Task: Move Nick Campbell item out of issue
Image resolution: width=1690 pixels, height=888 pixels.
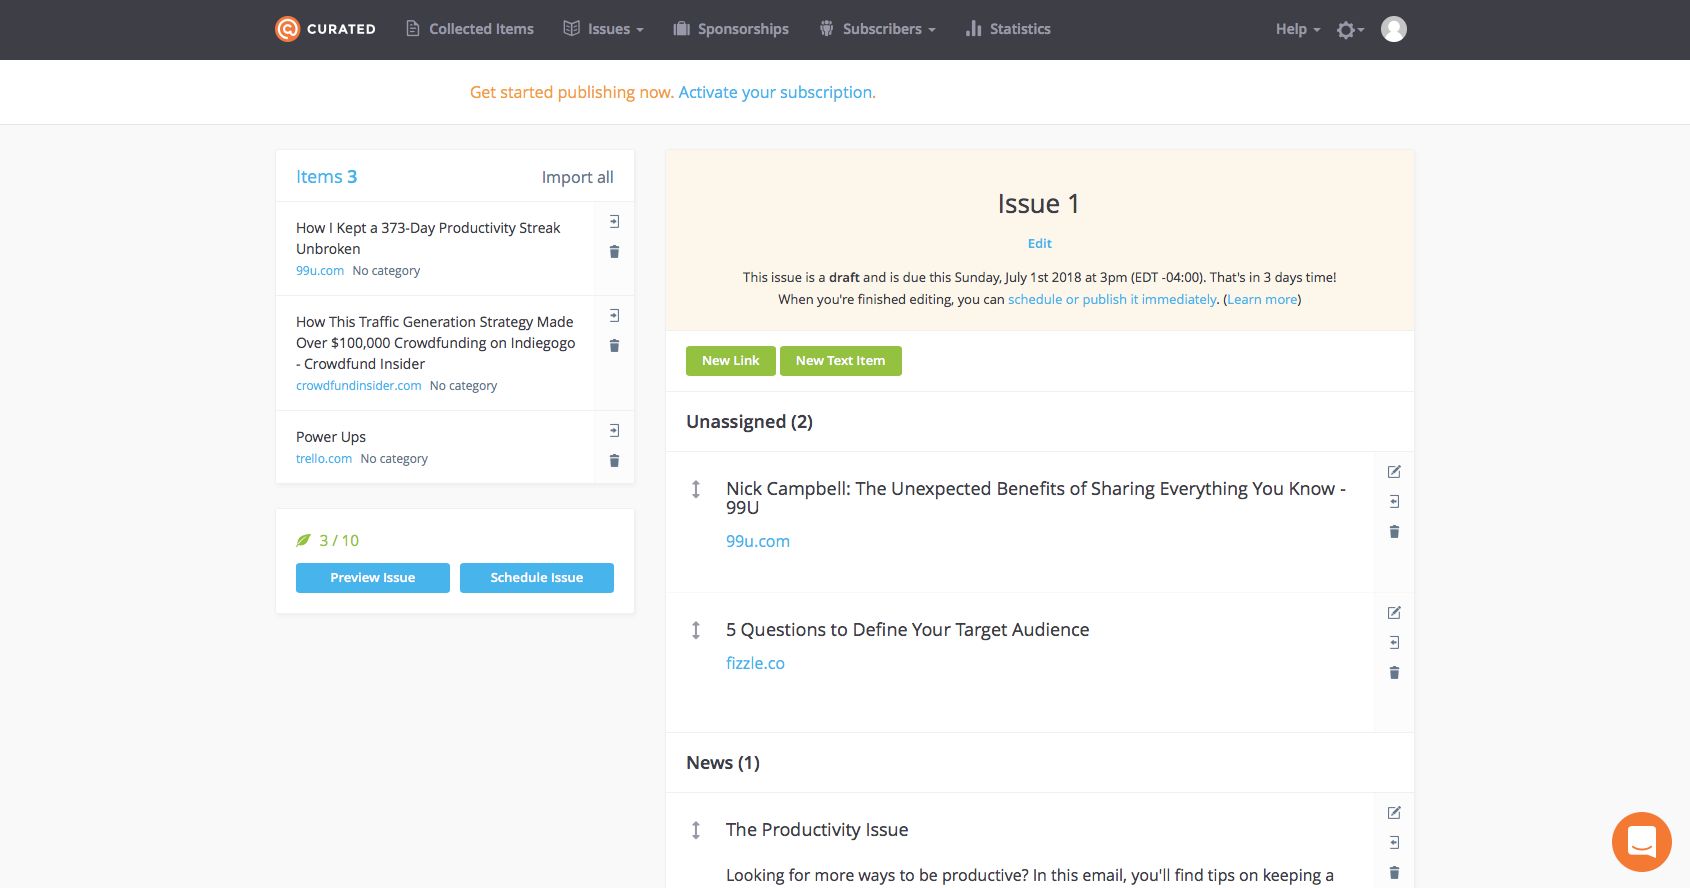Action: [x=1394, y=502]
